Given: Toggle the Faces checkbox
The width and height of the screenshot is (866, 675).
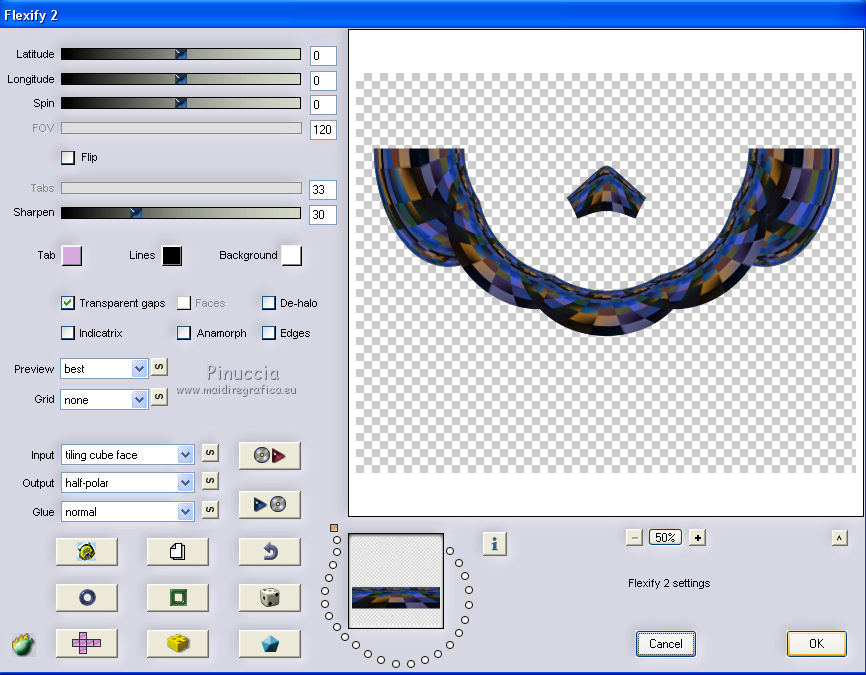Looking at the screenshot, I should [x=184, y=303].
